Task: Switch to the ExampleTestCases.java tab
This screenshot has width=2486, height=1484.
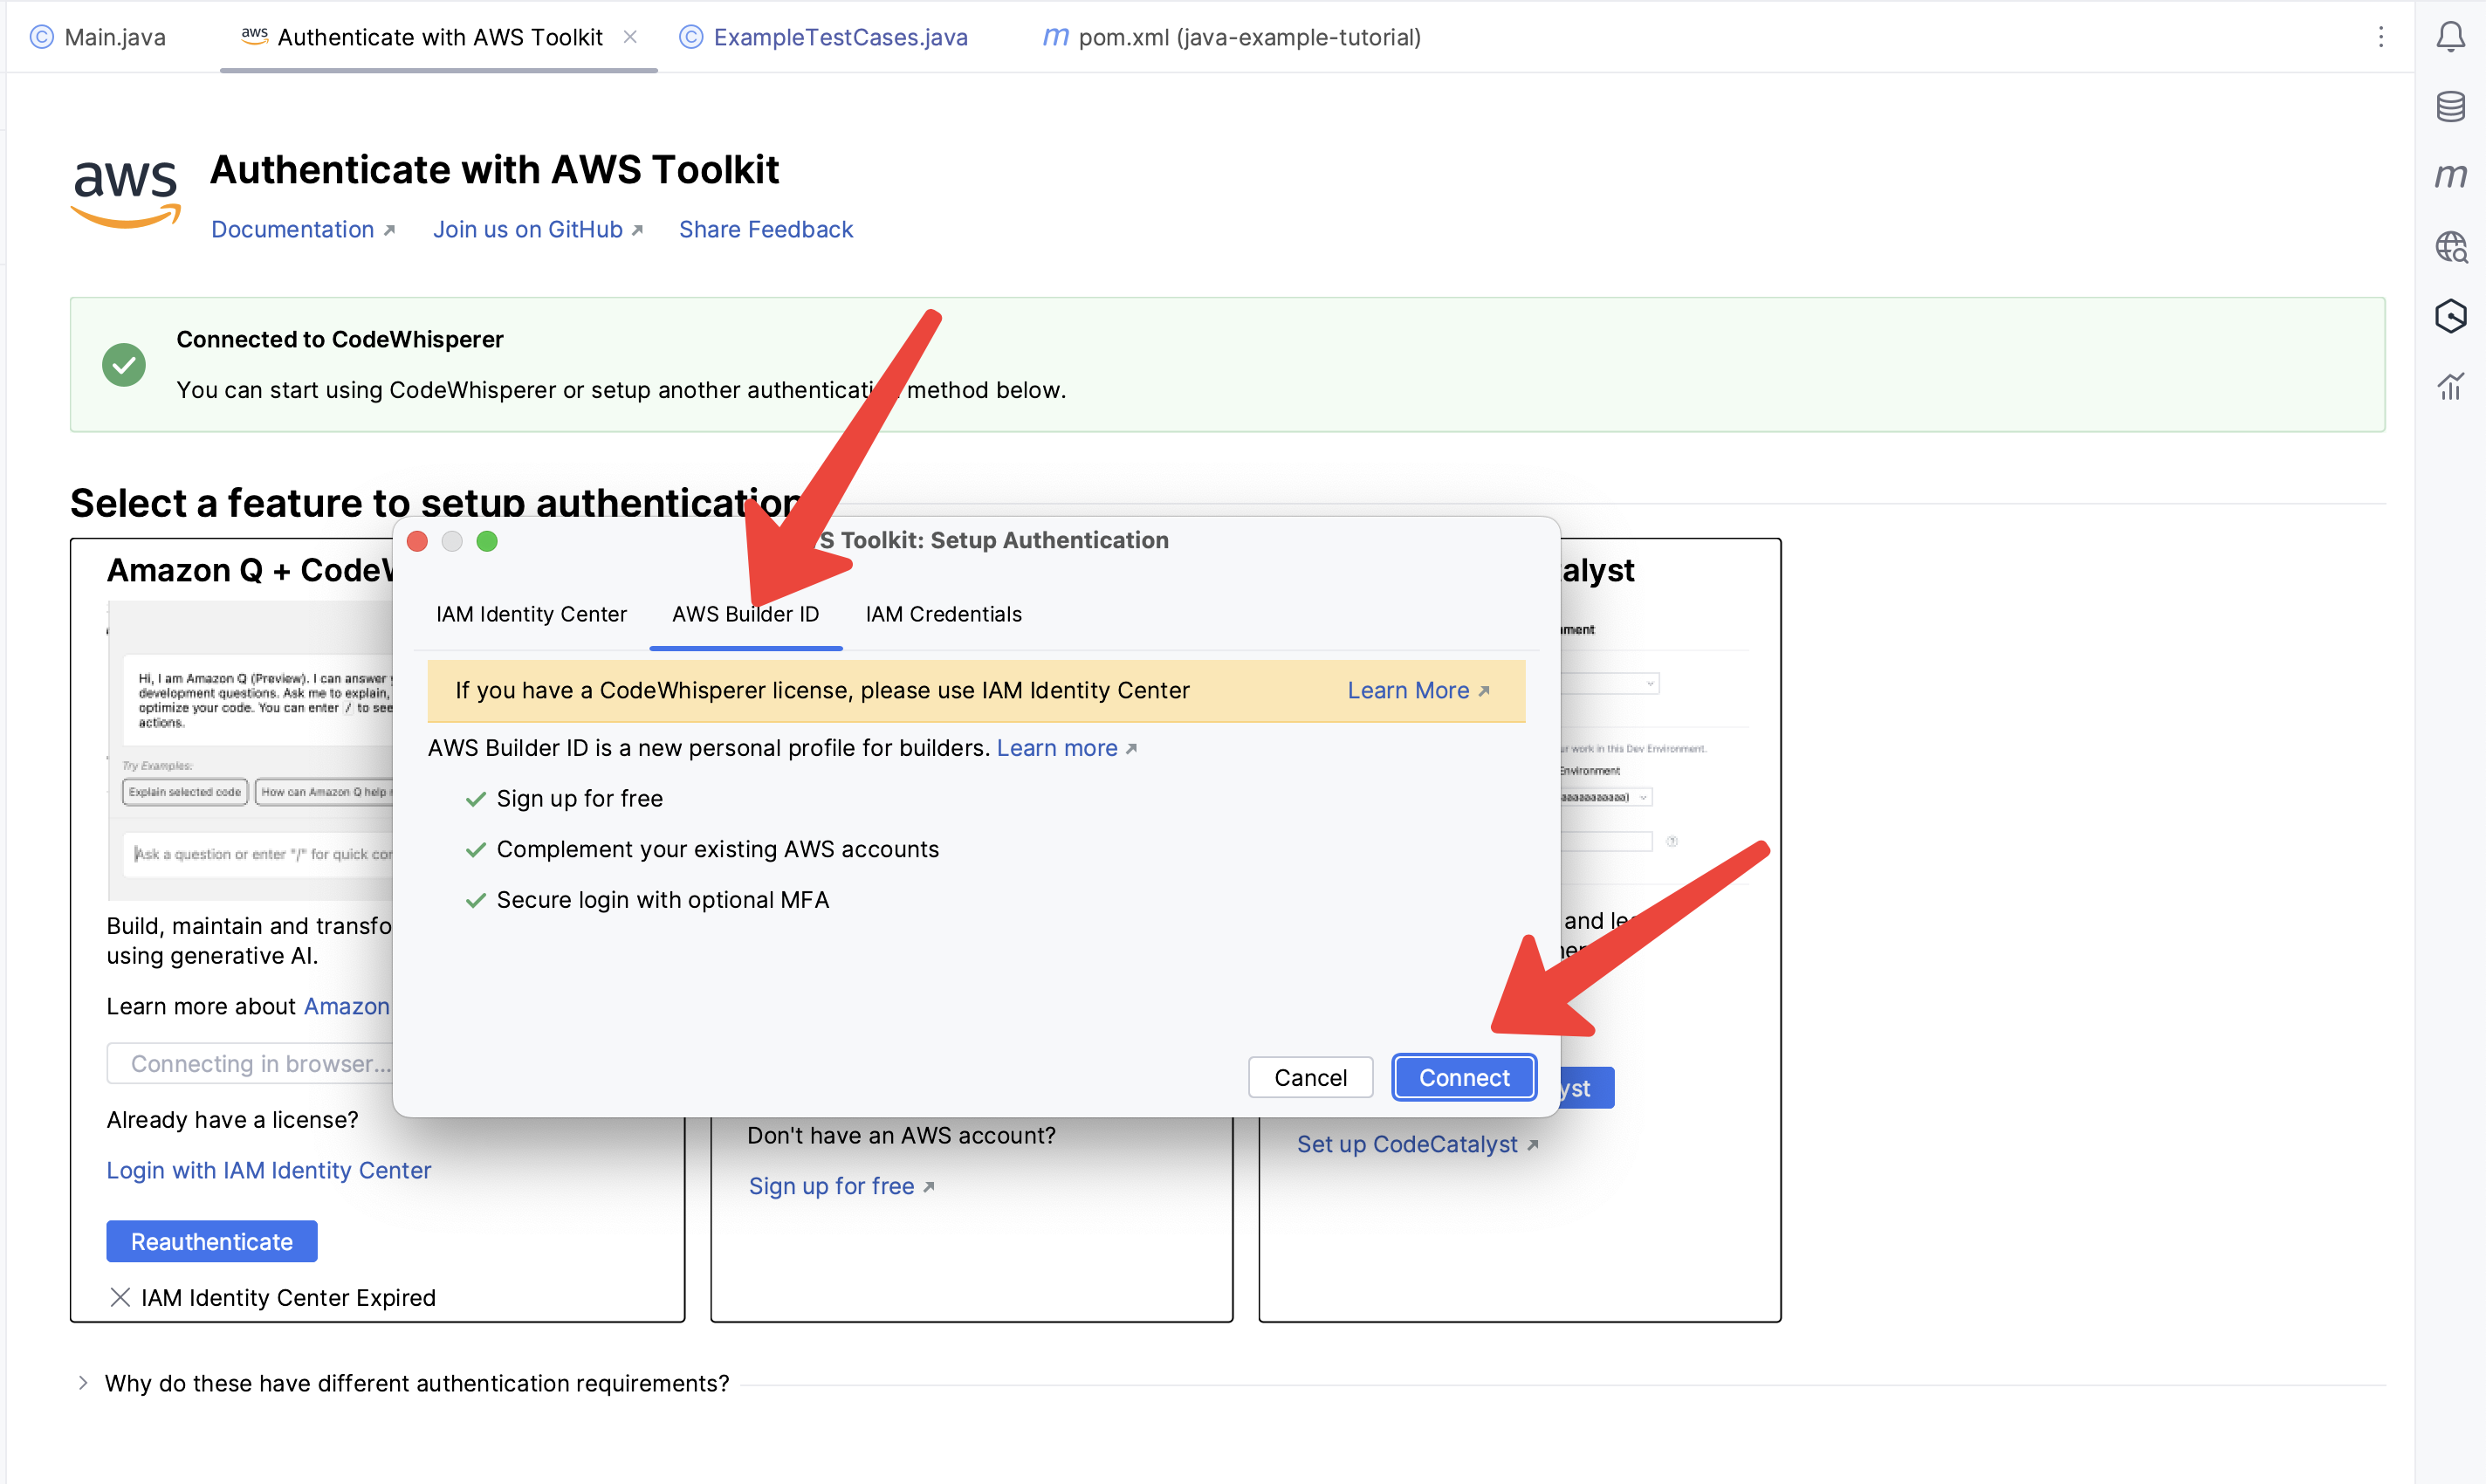Action: 824,37
